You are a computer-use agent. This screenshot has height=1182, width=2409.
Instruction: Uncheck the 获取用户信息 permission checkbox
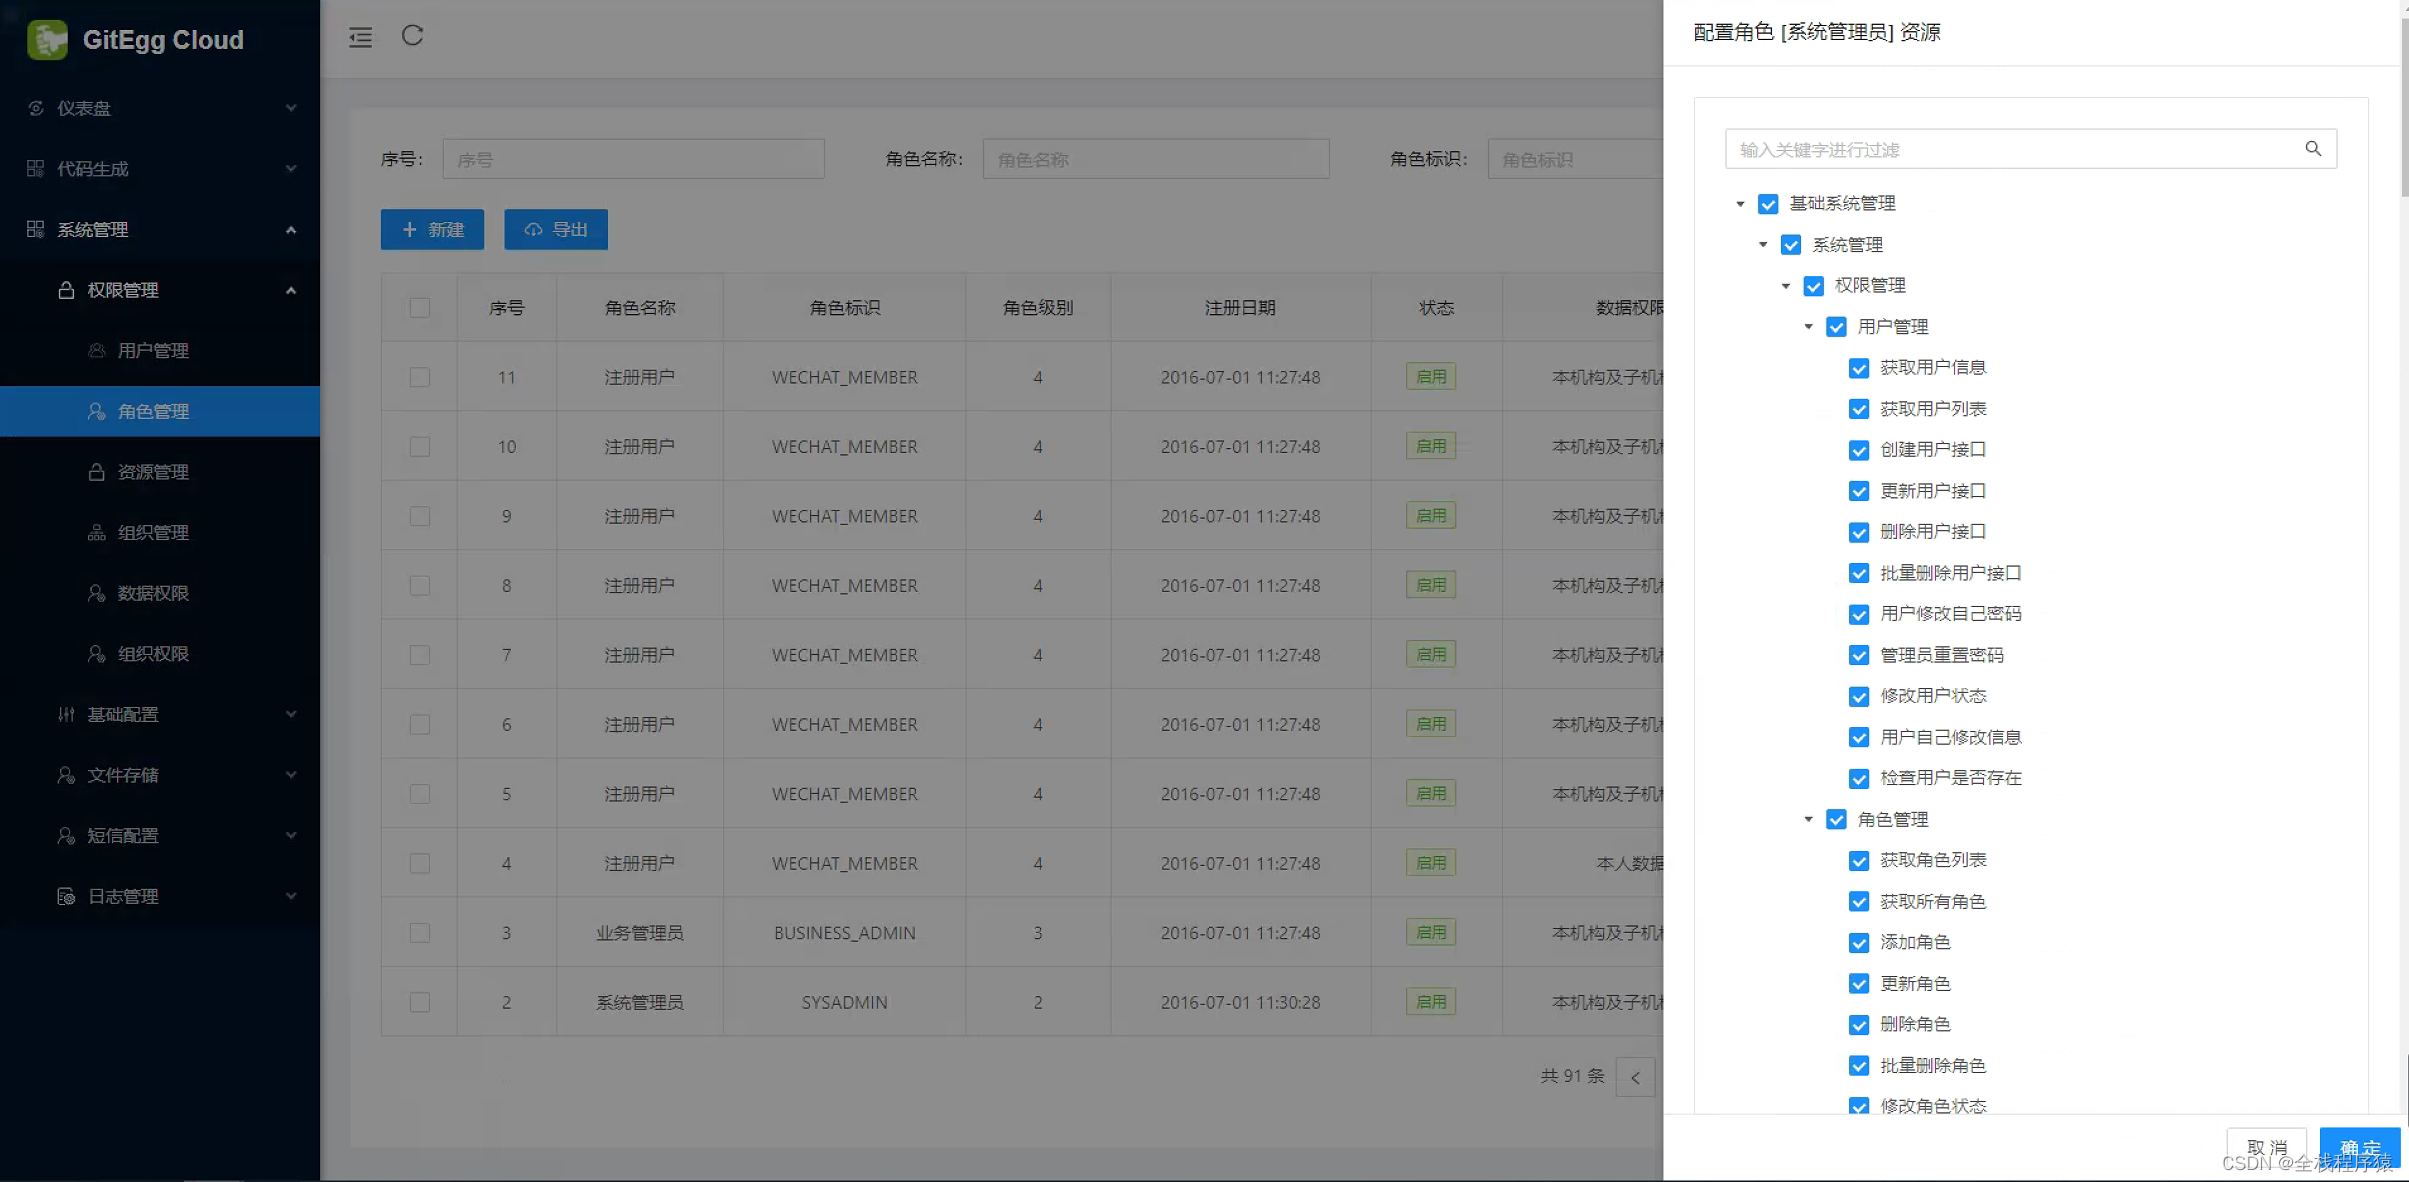click(x=1858, y=368)
